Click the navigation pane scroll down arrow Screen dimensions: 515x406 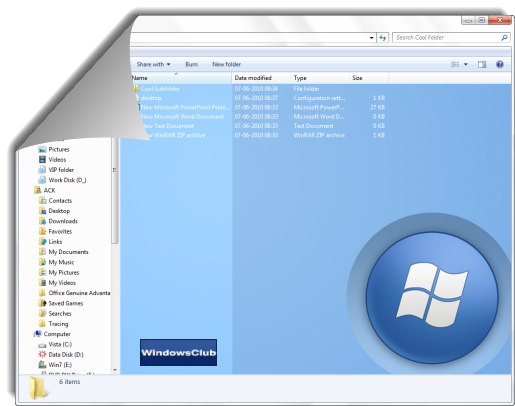click(115, 370)
